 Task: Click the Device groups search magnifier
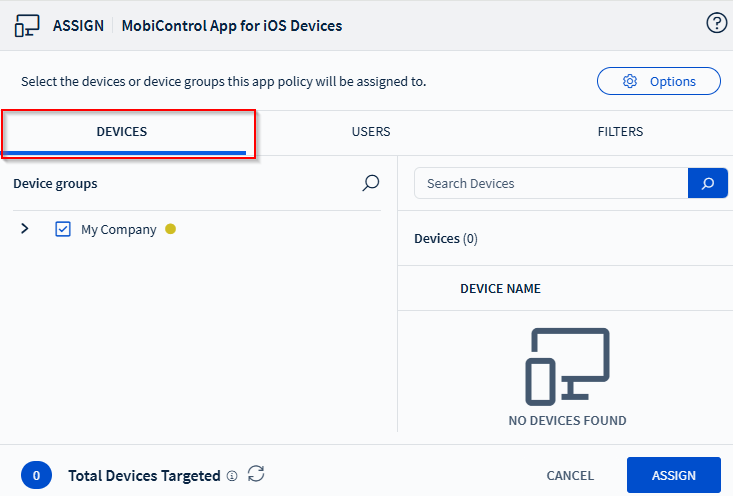[x=370, y=183]
